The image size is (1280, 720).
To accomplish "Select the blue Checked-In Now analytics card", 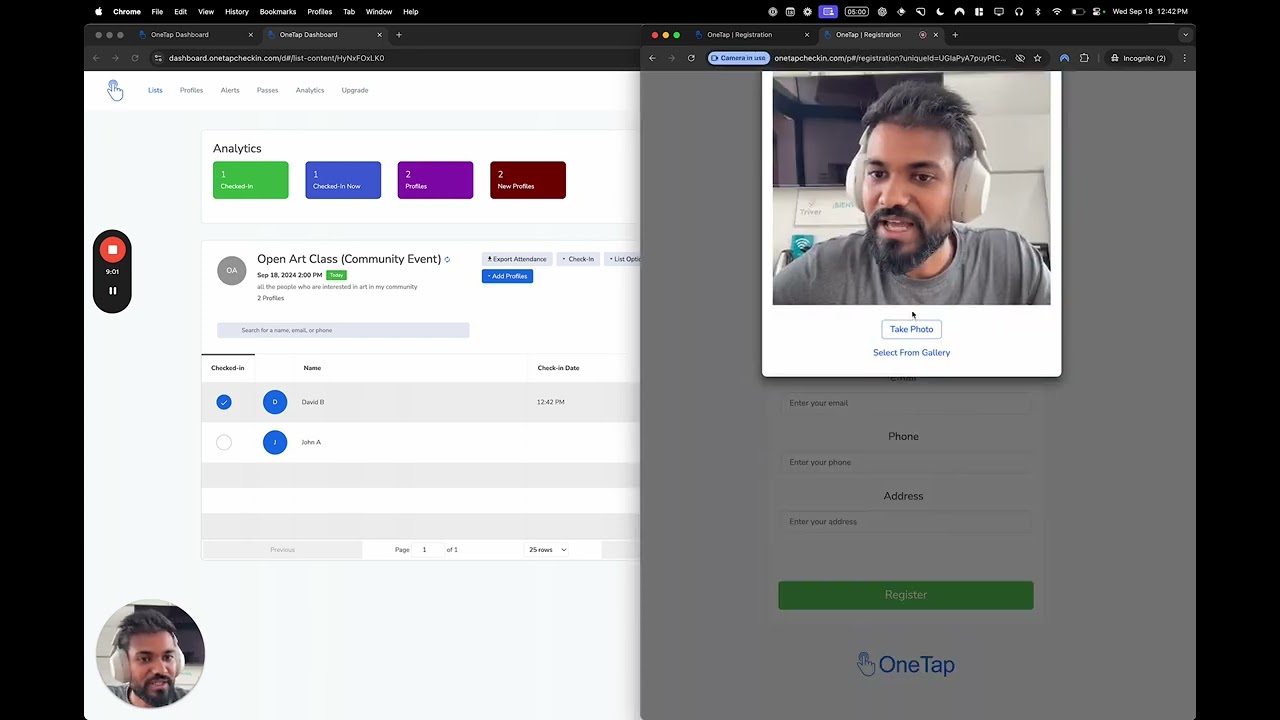I will [343, 180].
